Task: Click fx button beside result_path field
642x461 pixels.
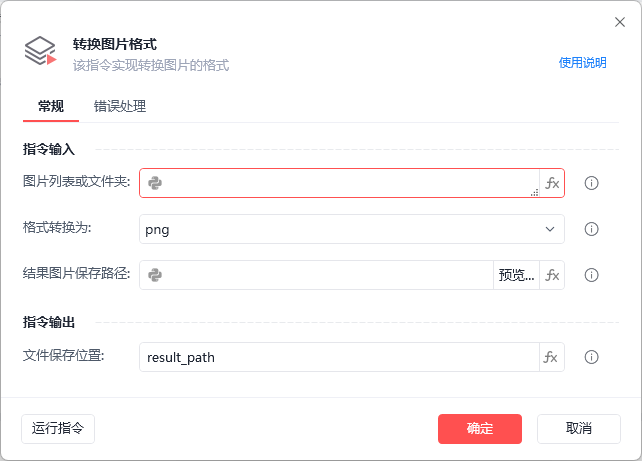Action: [552, 357]
